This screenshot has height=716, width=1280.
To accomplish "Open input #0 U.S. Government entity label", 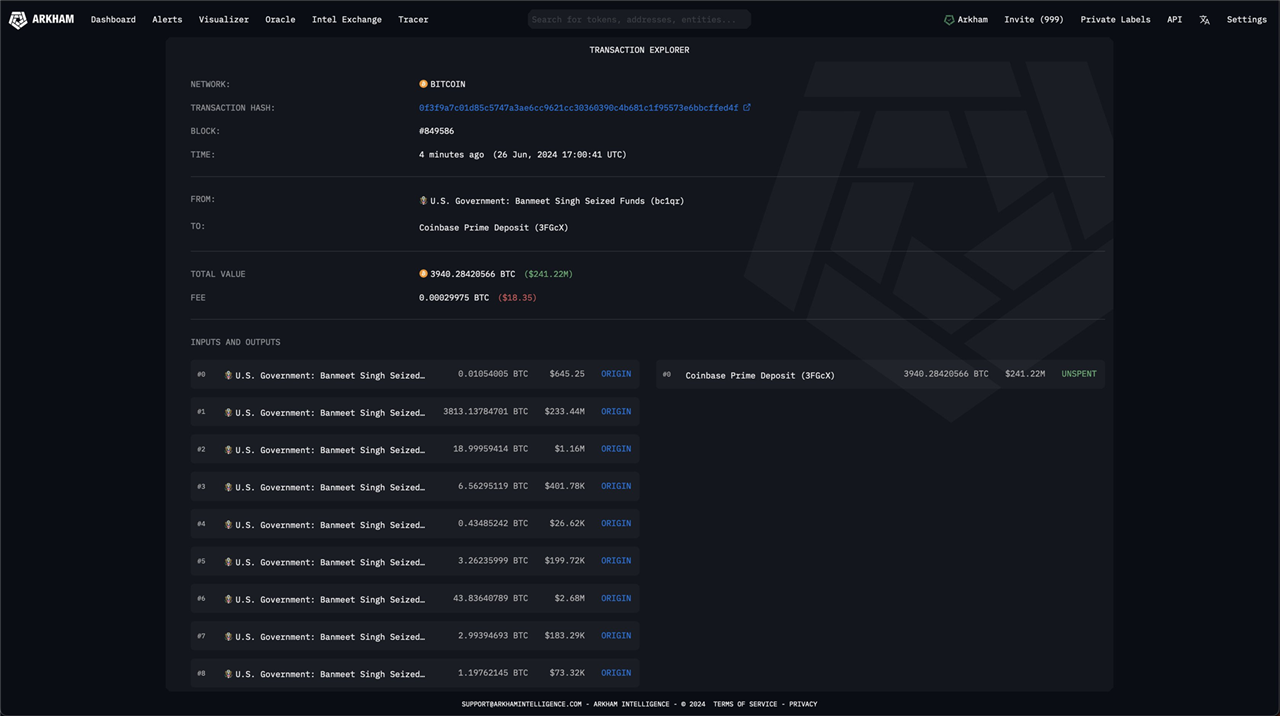I will pos(330,376).
